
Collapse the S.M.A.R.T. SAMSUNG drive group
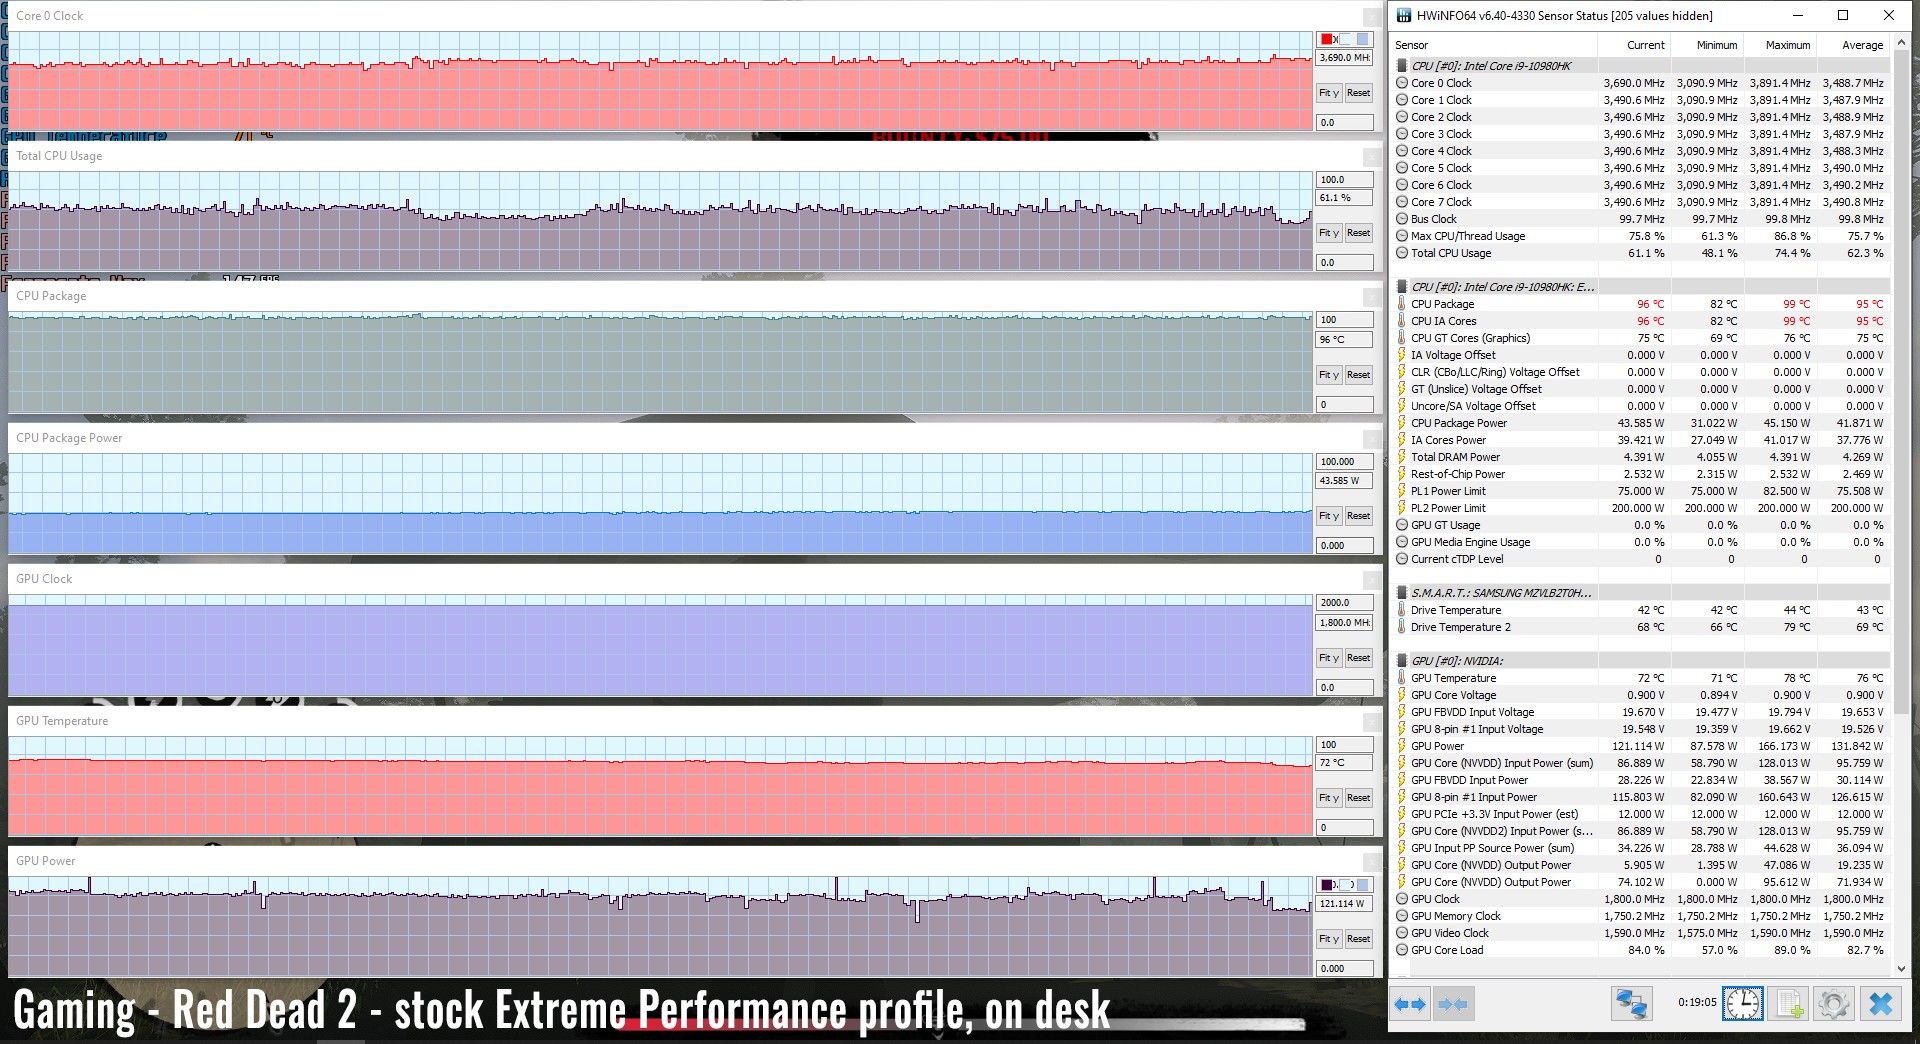[x=1402, y=593]
